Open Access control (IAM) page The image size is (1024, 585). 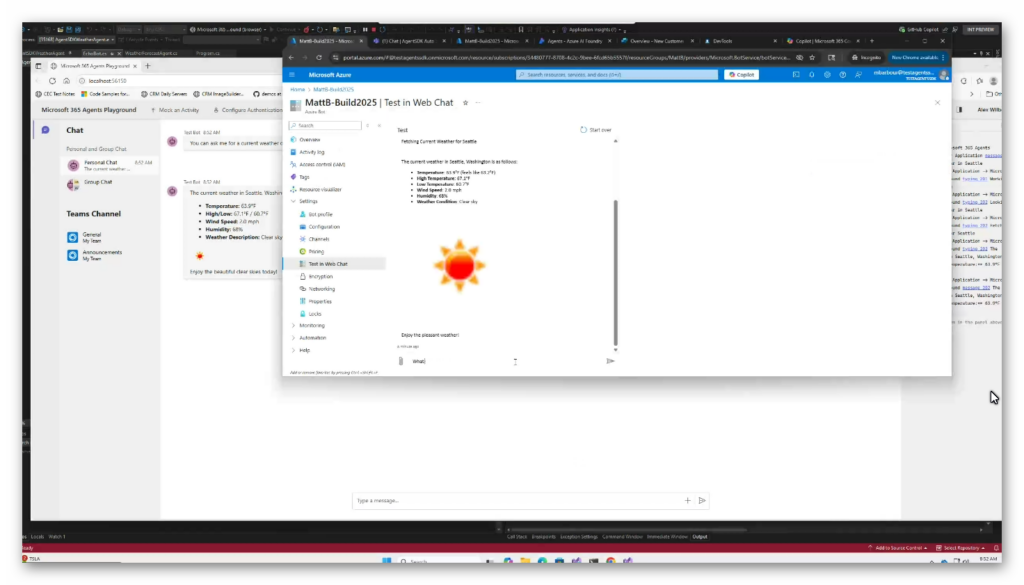click(x=322, y=165)
